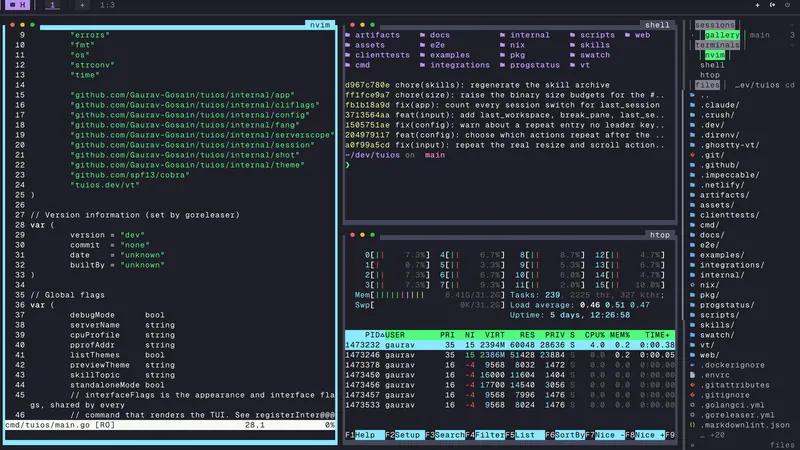Open the skills/ folder in sidebar
The height and width of the screenshot is (450, 800).
point(717,325)
